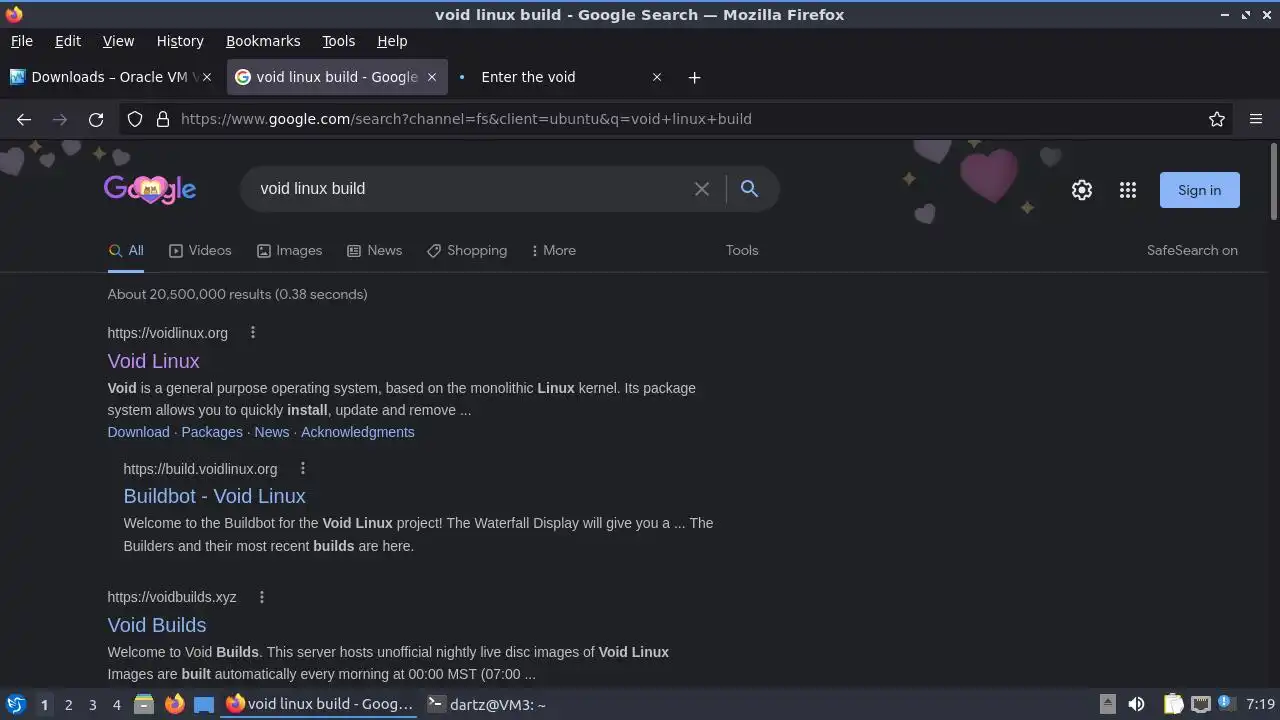Follow the Acknowledgments sitelink
The height and width of the screenshot is (720, 1280).
357,432
